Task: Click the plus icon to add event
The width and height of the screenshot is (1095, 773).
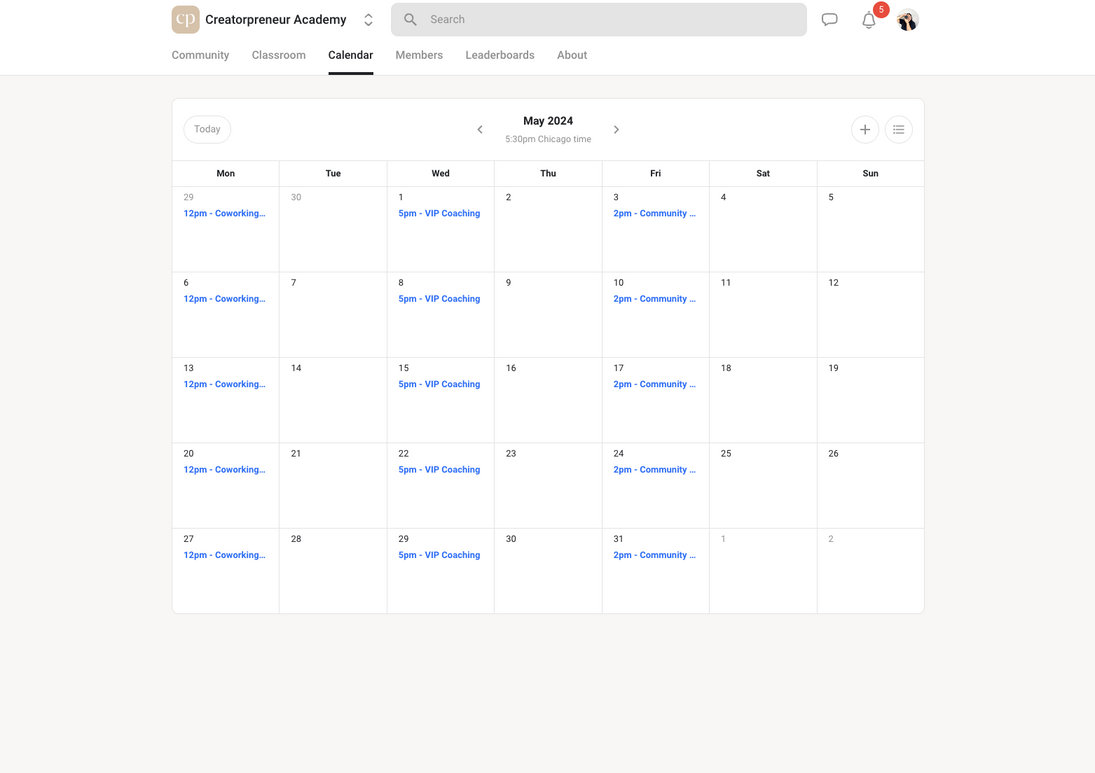Action: (865, 130)
